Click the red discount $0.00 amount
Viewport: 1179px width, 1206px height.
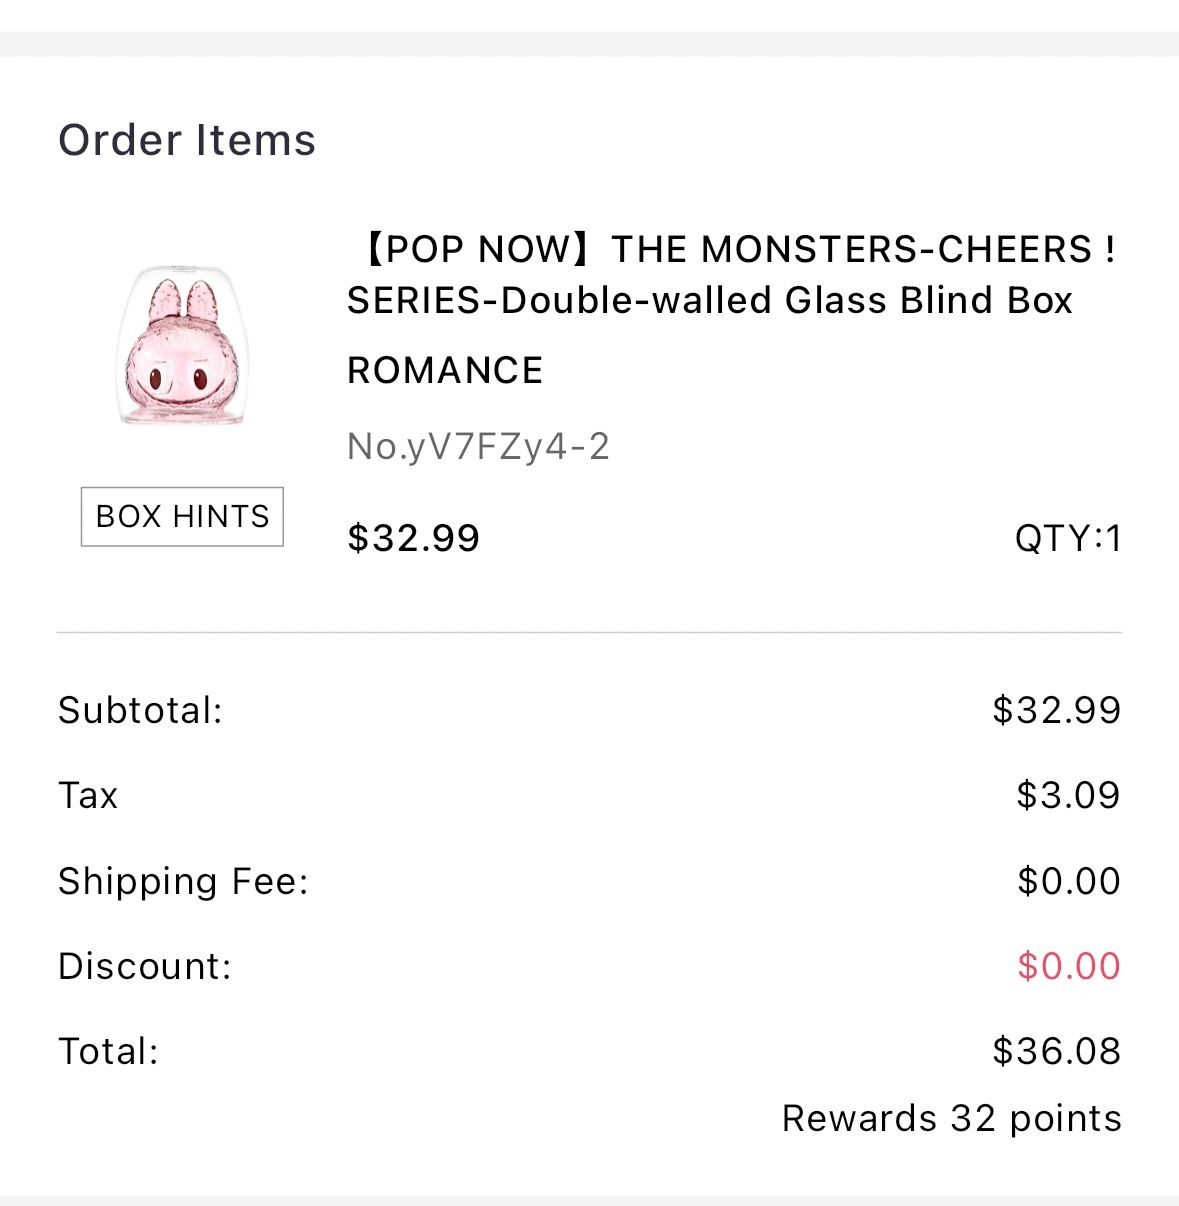[x=1068, y=967]
